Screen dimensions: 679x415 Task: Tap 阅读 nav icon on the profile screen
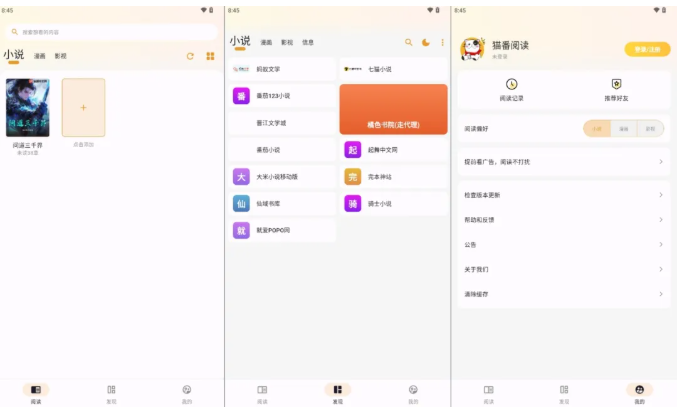pos(488,390)
